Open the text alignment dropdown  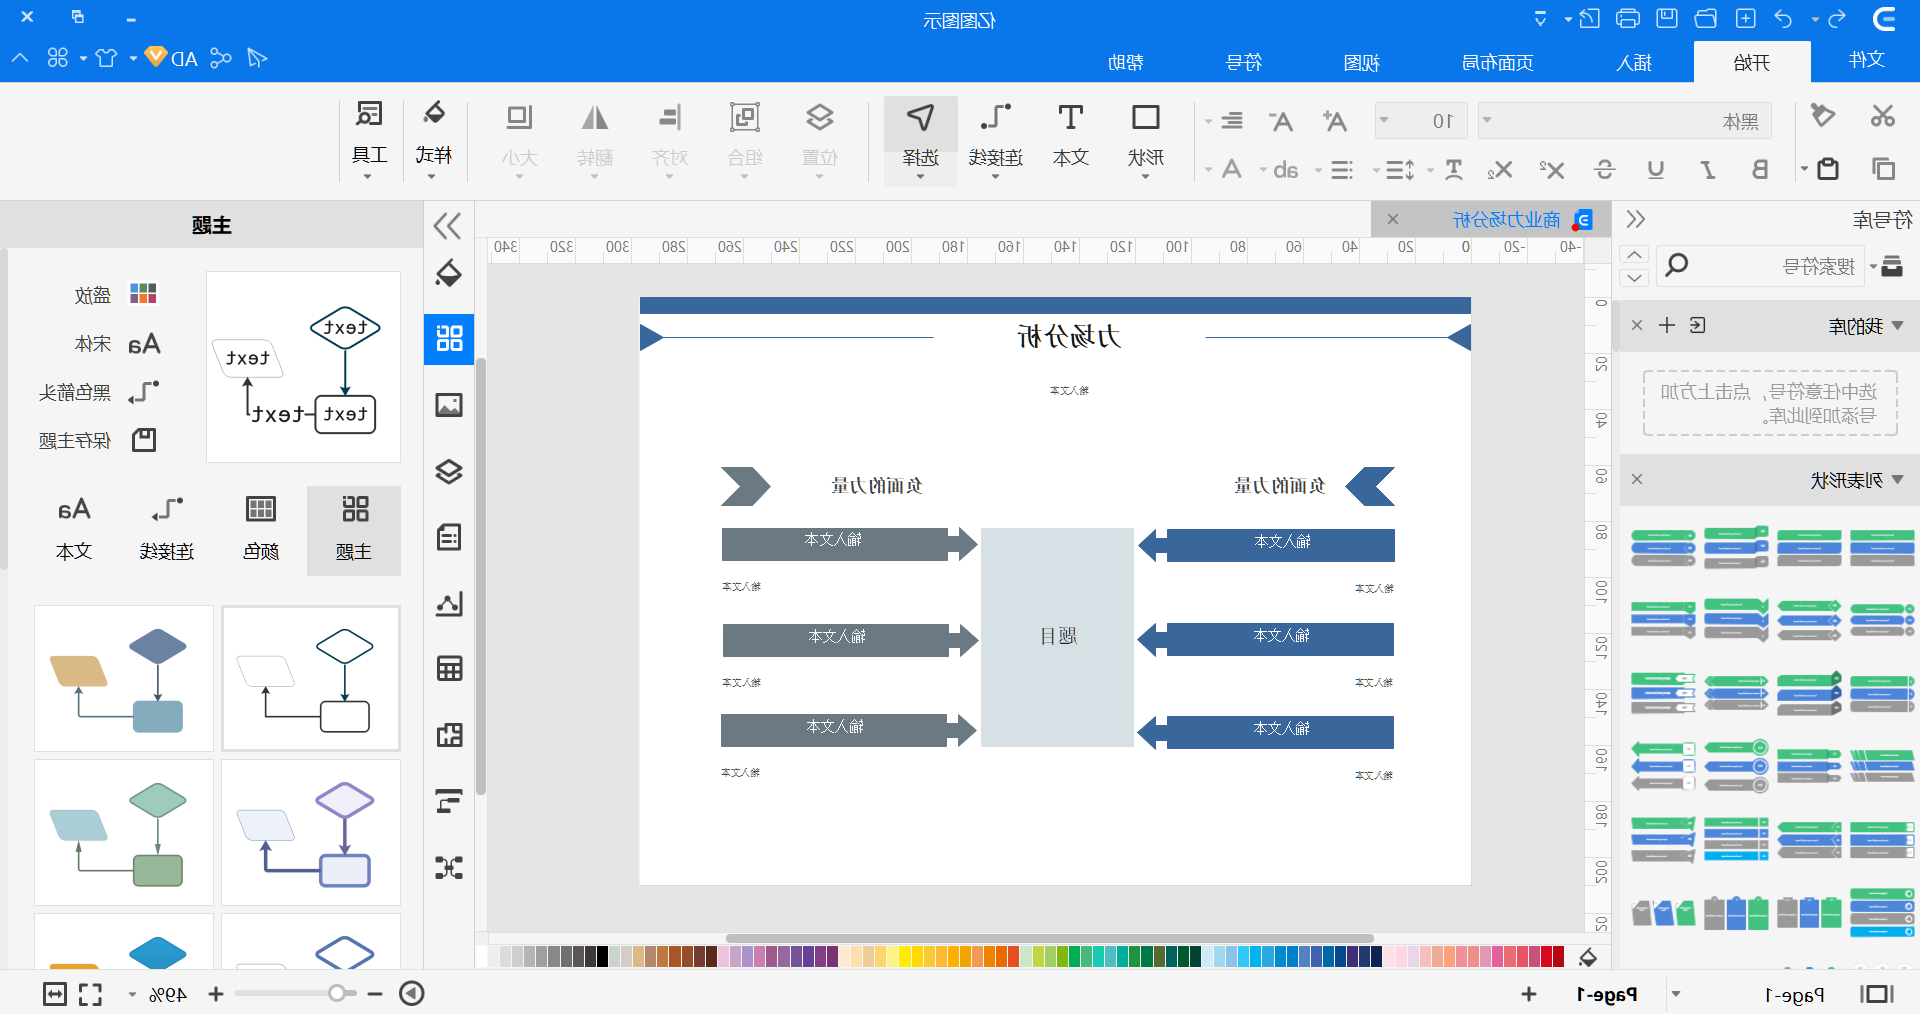tap(1208, 121)
